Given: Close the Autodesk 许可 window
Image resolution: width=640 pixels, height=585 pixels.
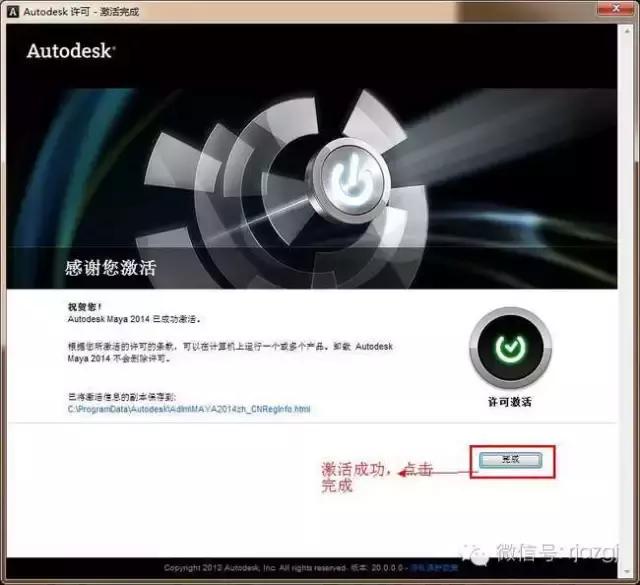Looking at the screenshot, I should [x=617, y=8].
